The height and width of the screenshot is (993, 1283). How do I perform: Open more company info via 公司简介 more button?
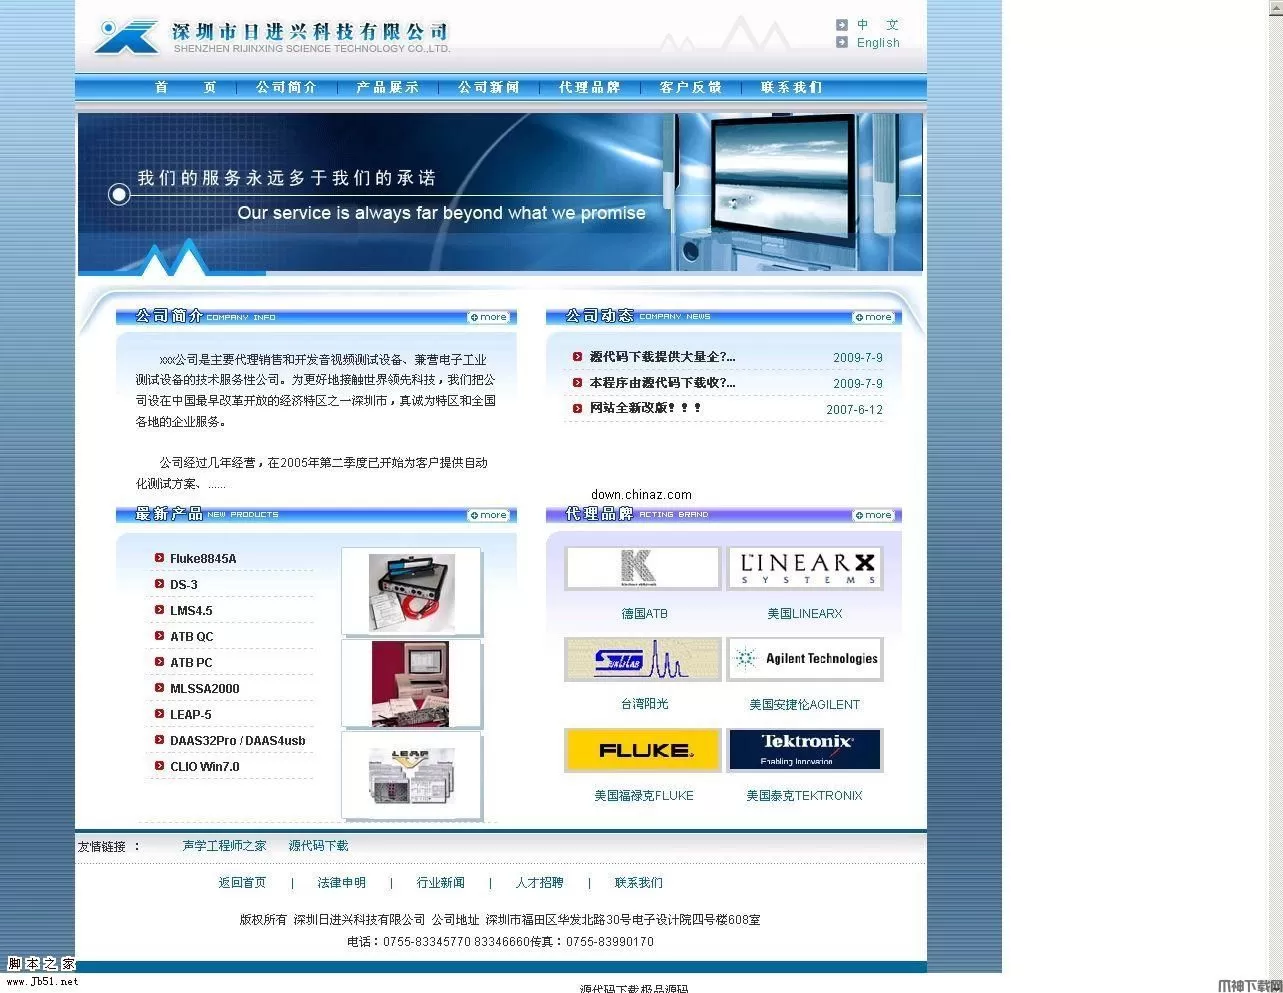488,316
